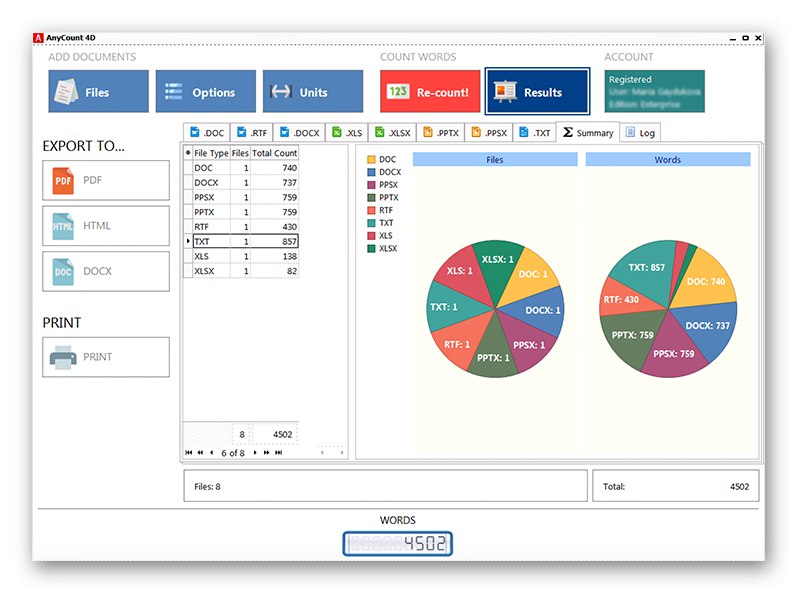
Task: Click the Re-count! button
Action: [430, 91]
